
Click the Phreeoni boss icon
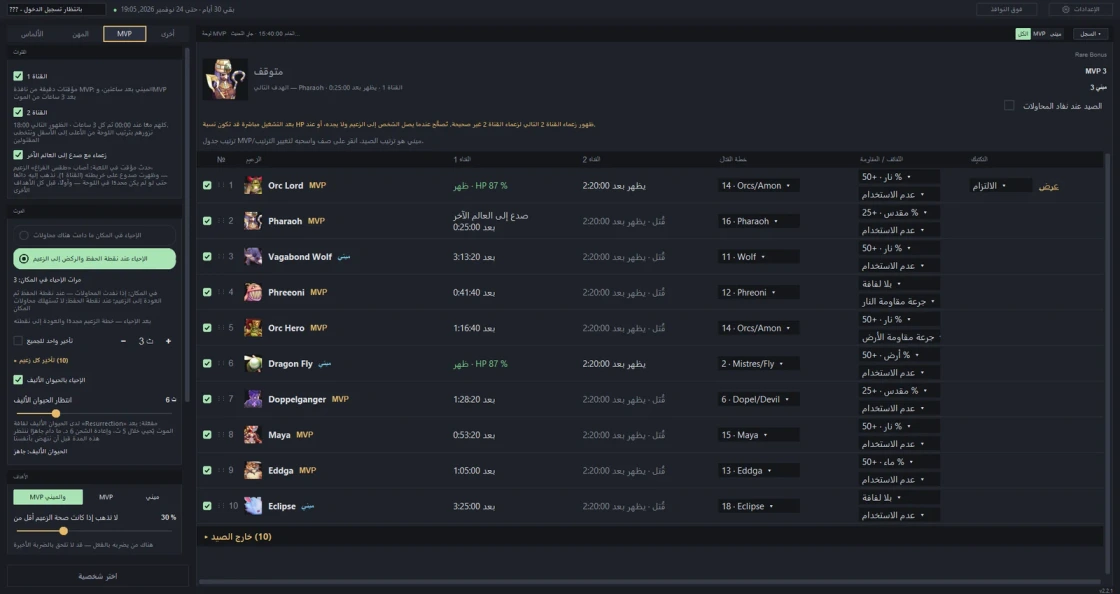click(x=253, y=293)
